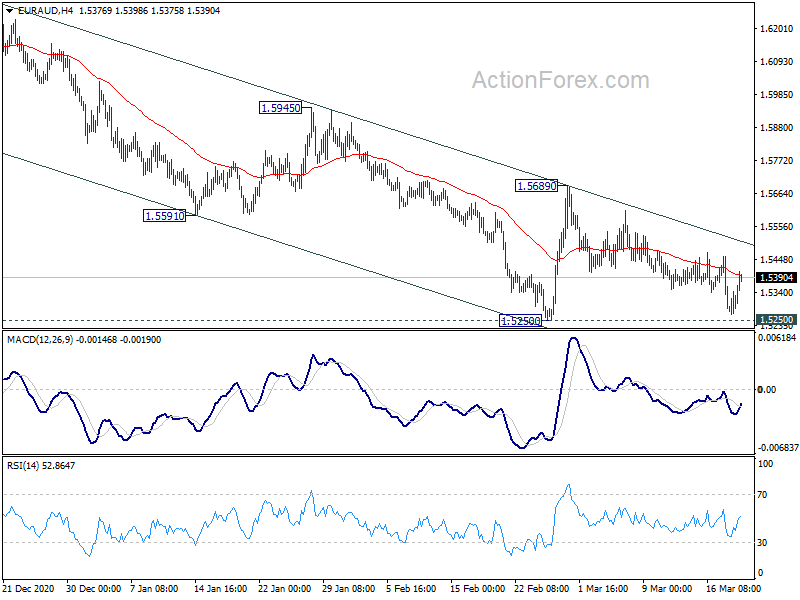
Task: Select the 1.52500 tag on price axis
Action: point(777,320)
